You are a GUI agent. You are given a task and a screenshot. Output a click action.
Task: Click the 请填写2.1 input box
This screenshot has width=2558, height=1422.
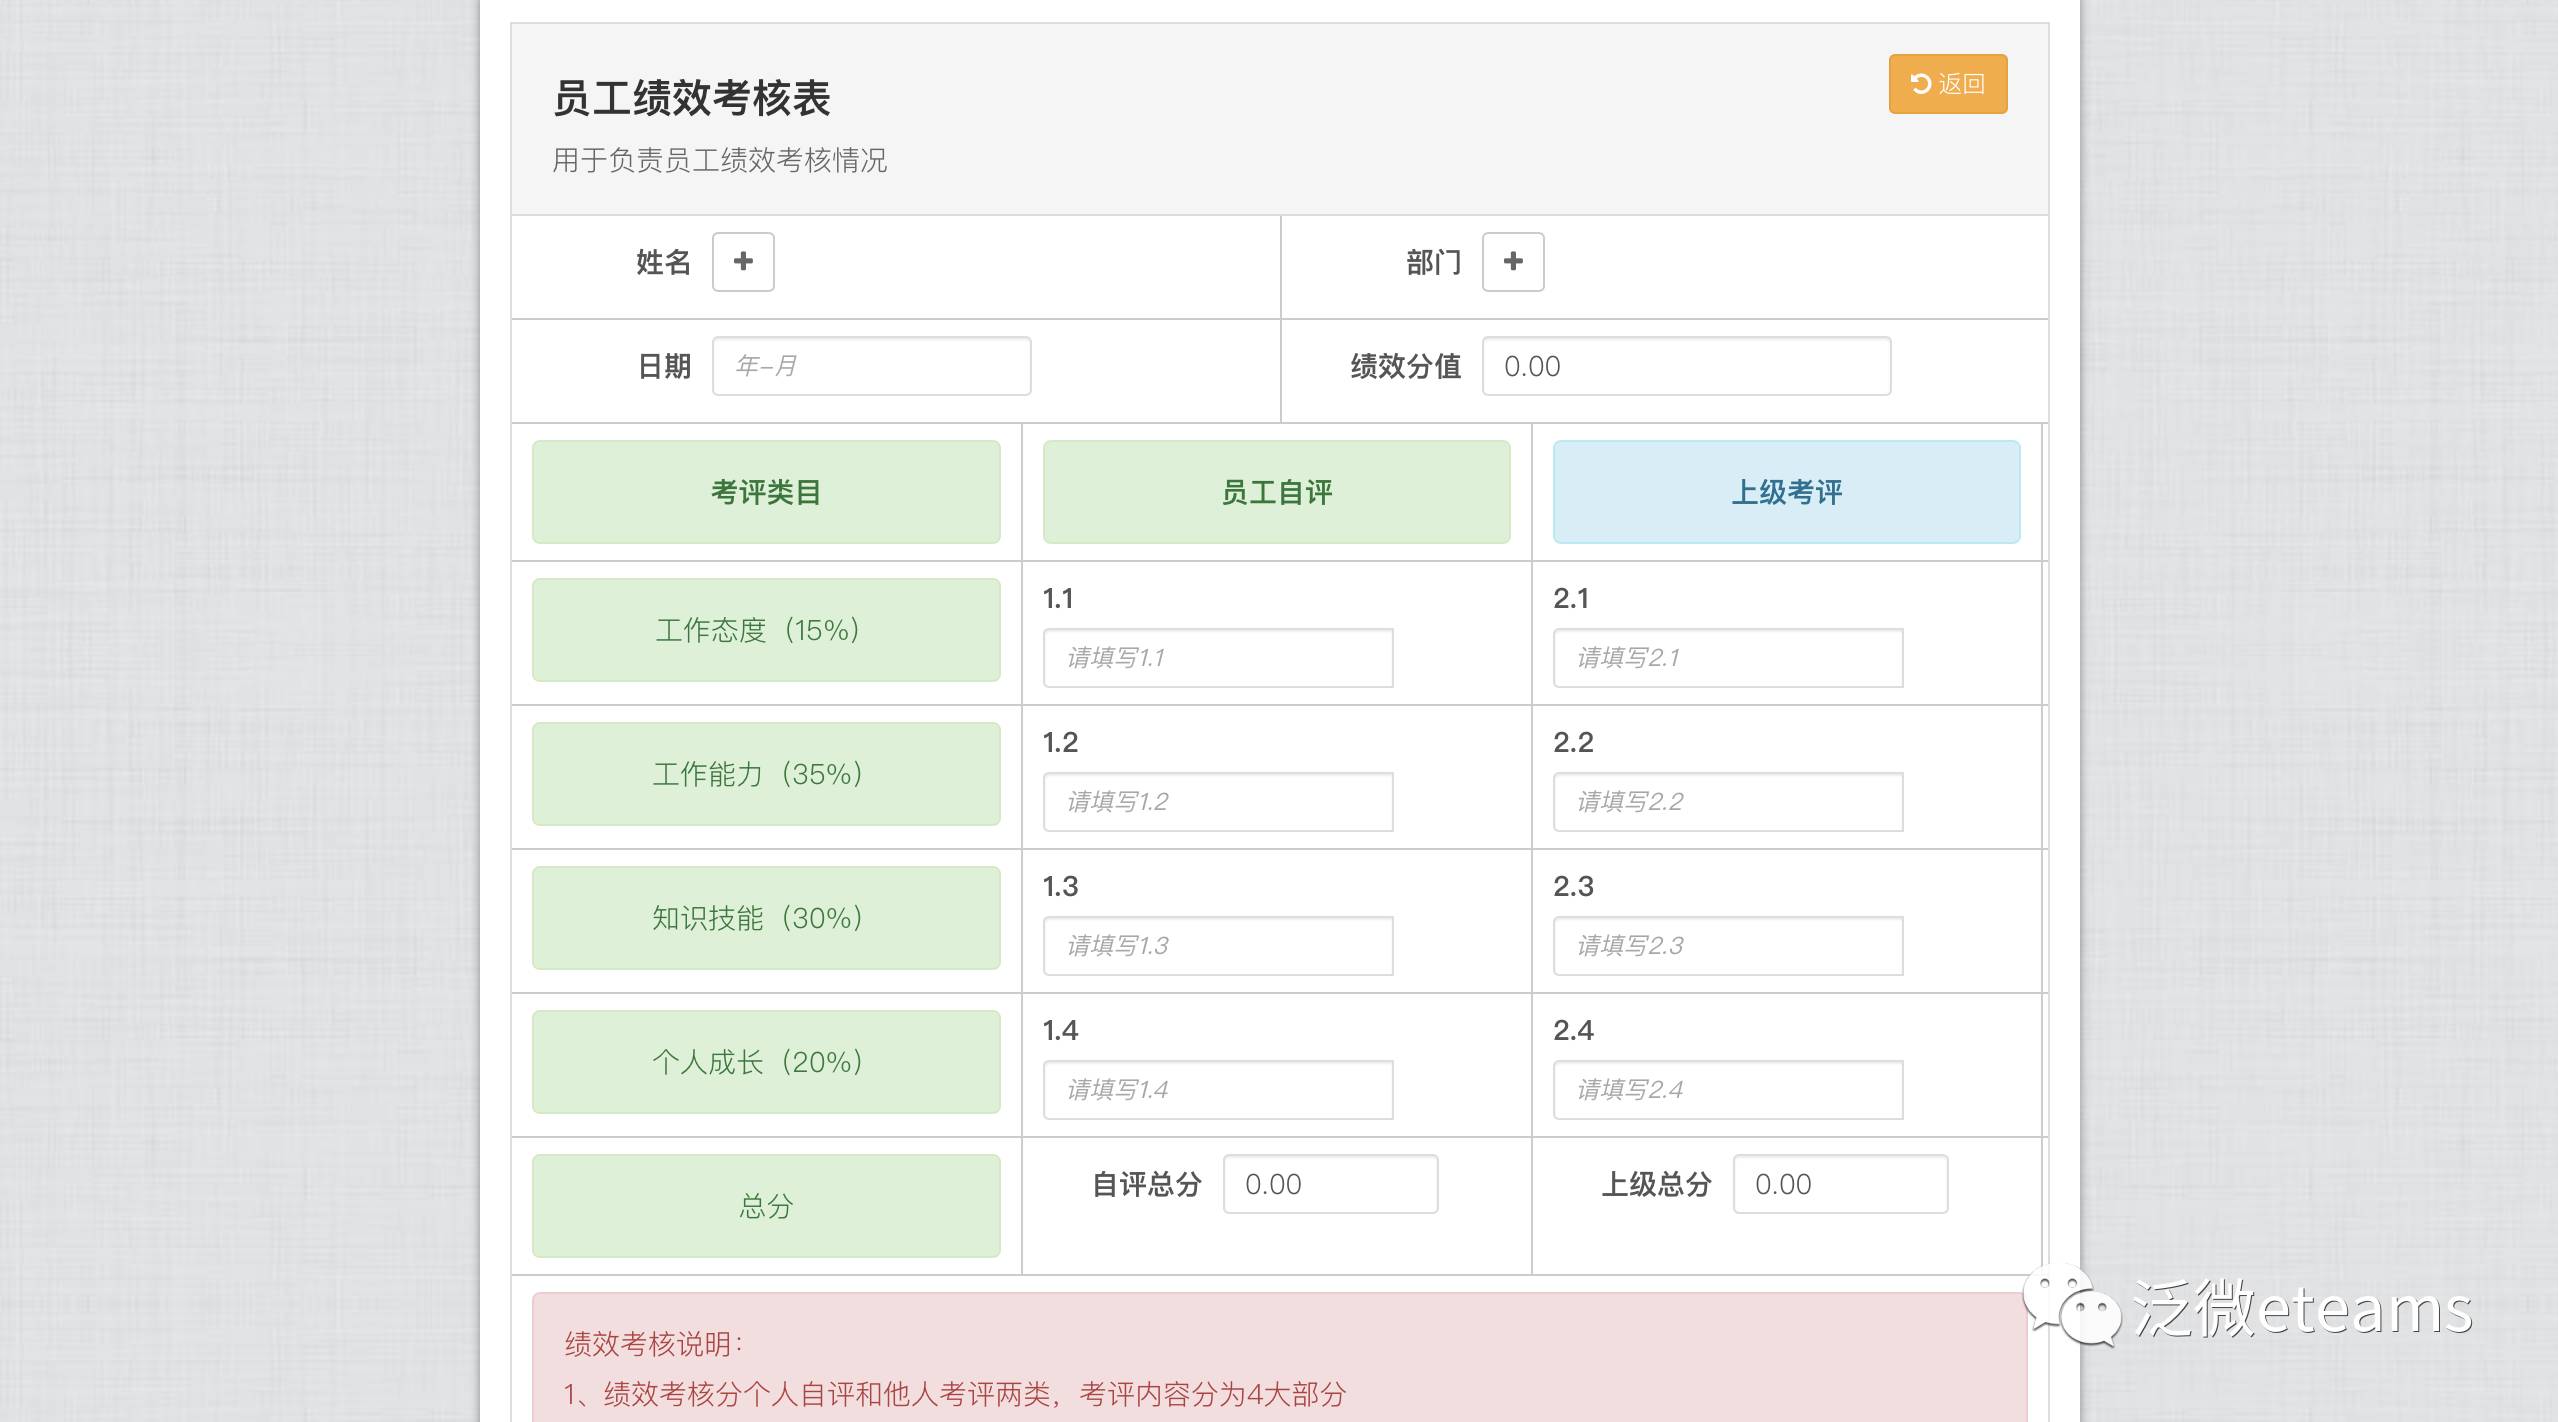1727,658
